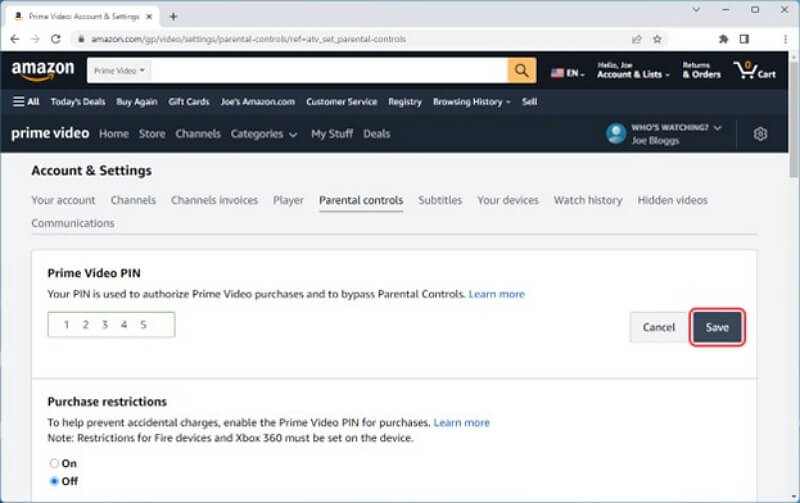The image size is (800, 503).
Task: Open Prime Video Deals
Action: click(377, 134)
